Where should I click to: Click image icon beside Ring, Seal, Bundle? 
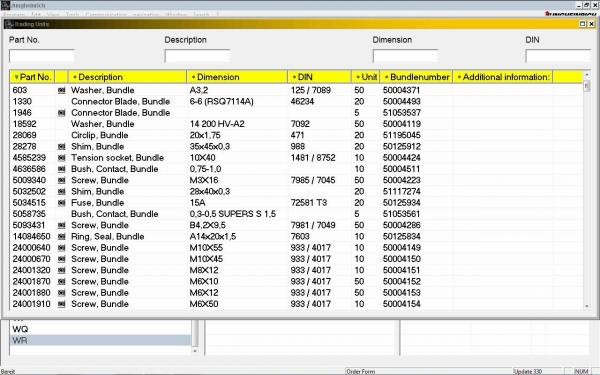61,236
